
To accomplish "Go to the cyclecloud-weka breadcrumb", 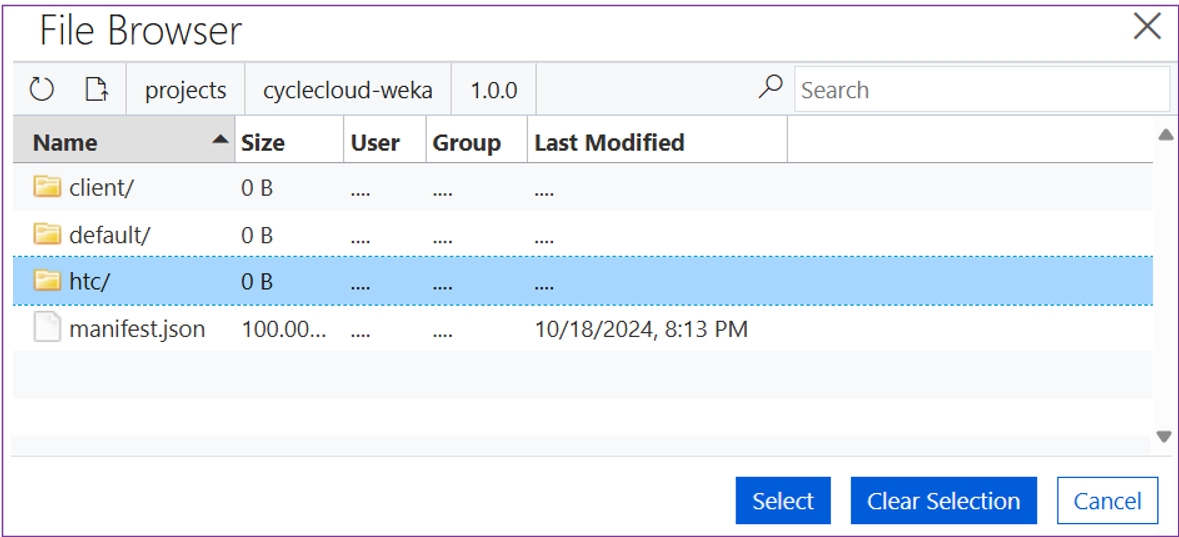I will (x=347, y=91).
